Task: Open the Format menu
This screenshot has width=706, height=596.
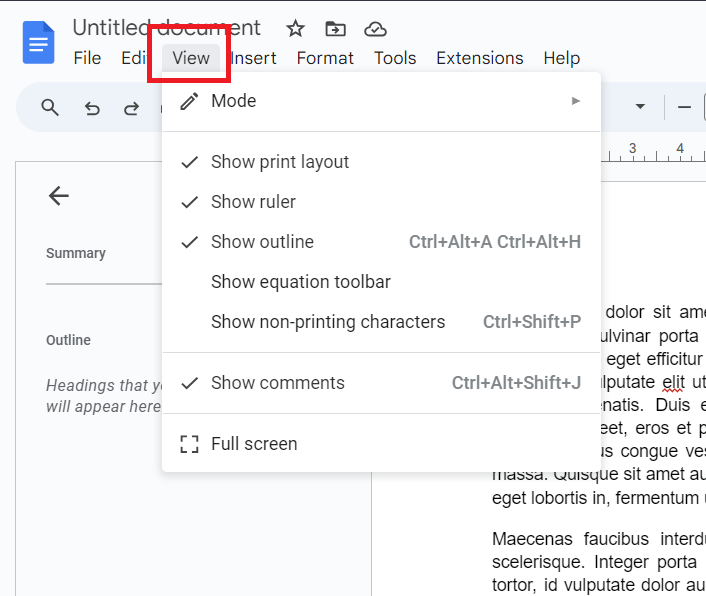Action: click(x=325, y=58)
